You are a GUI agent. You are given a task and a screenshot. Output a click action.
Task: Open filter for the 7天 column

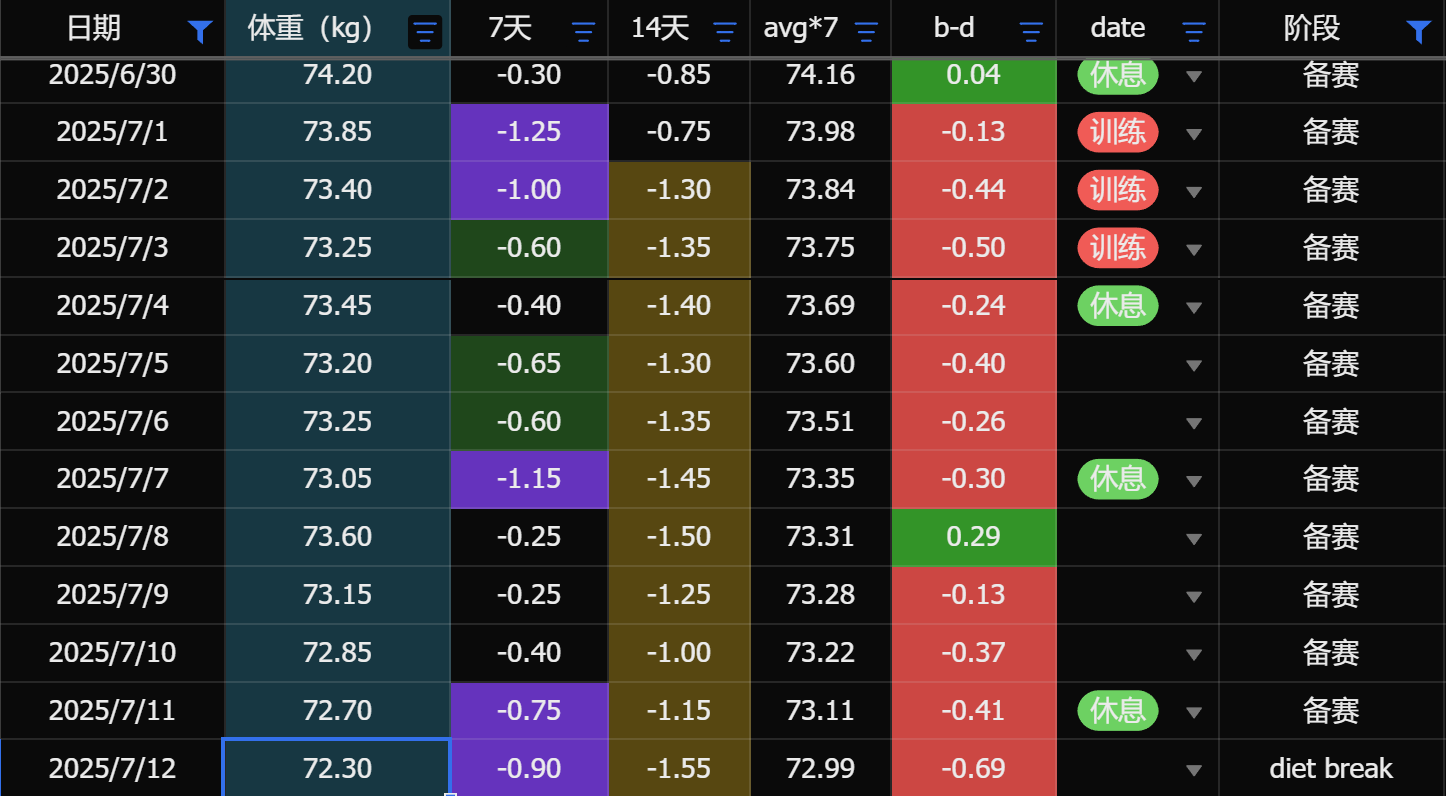click(x=583, y=32)
